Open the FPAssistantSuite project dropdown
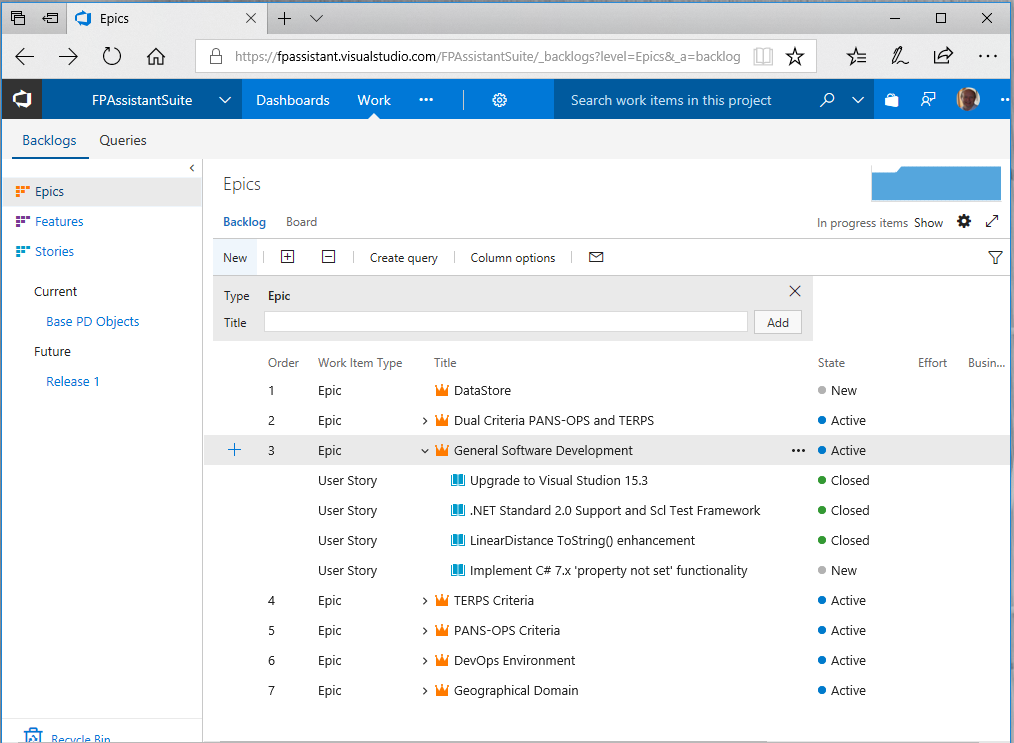The width and height of the screenshot is (1014, 743). 225,100
